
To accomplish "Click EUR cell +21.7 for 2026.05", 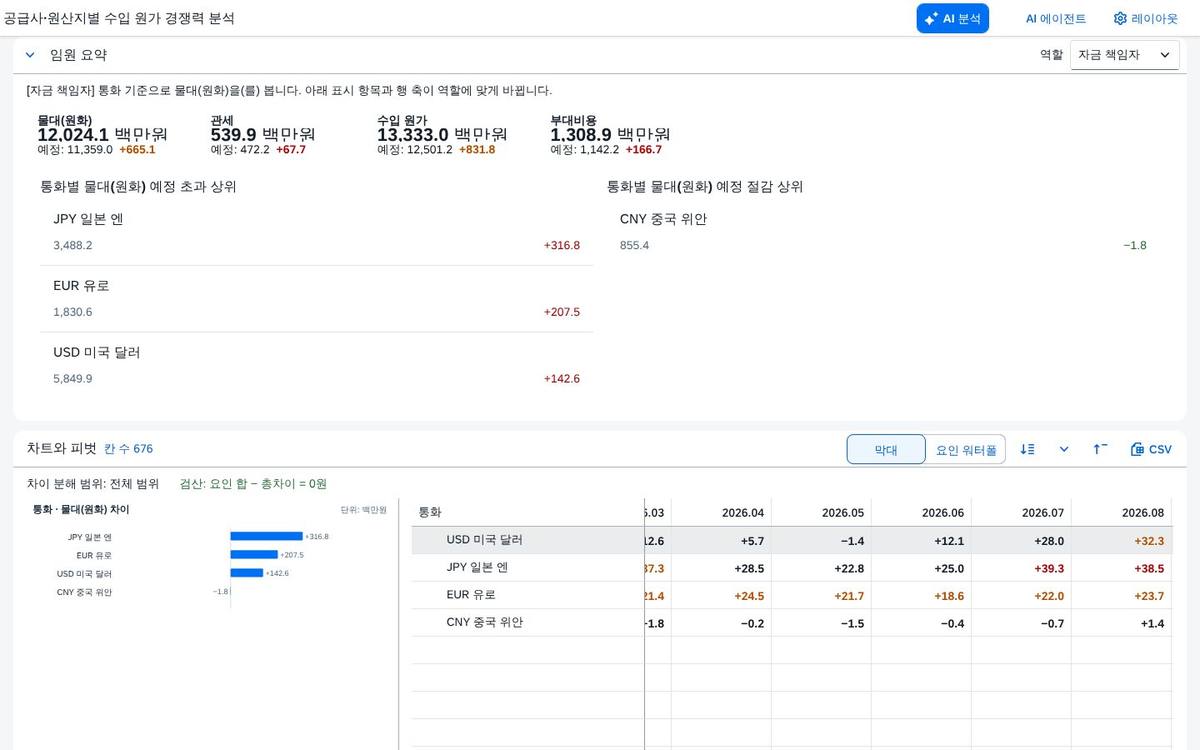I will [x=821, y=595].
